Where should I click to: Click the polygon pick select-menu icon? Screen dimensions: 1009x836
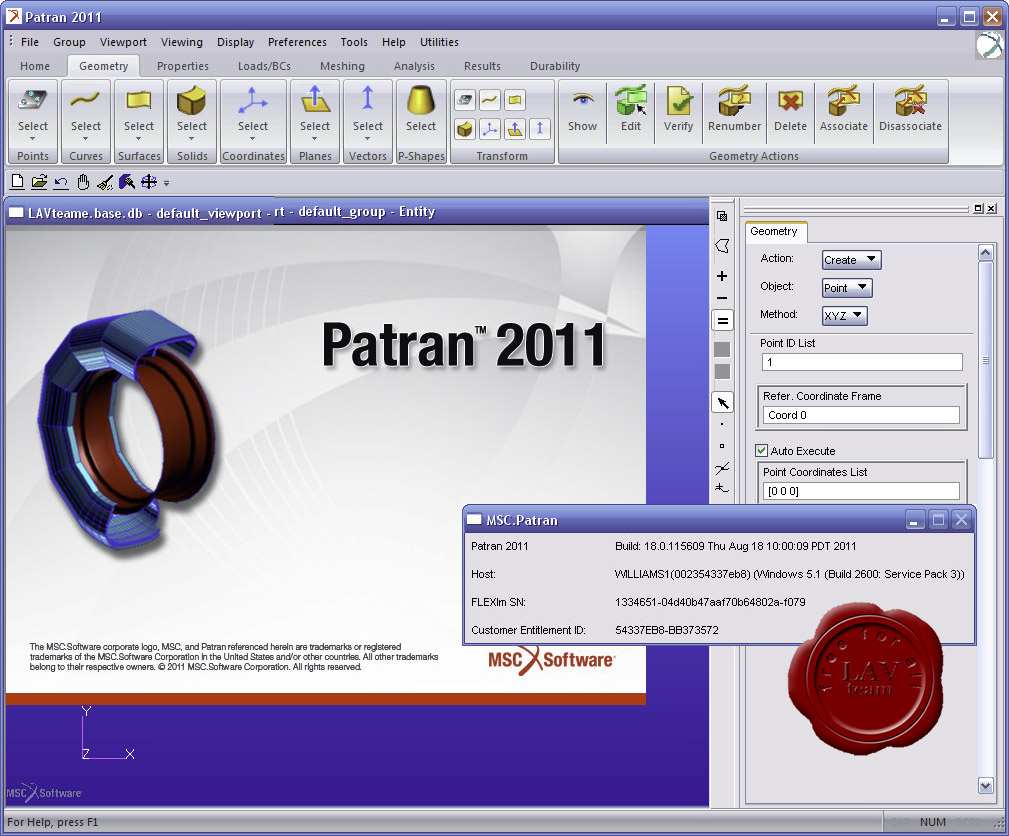pos(722,246)
